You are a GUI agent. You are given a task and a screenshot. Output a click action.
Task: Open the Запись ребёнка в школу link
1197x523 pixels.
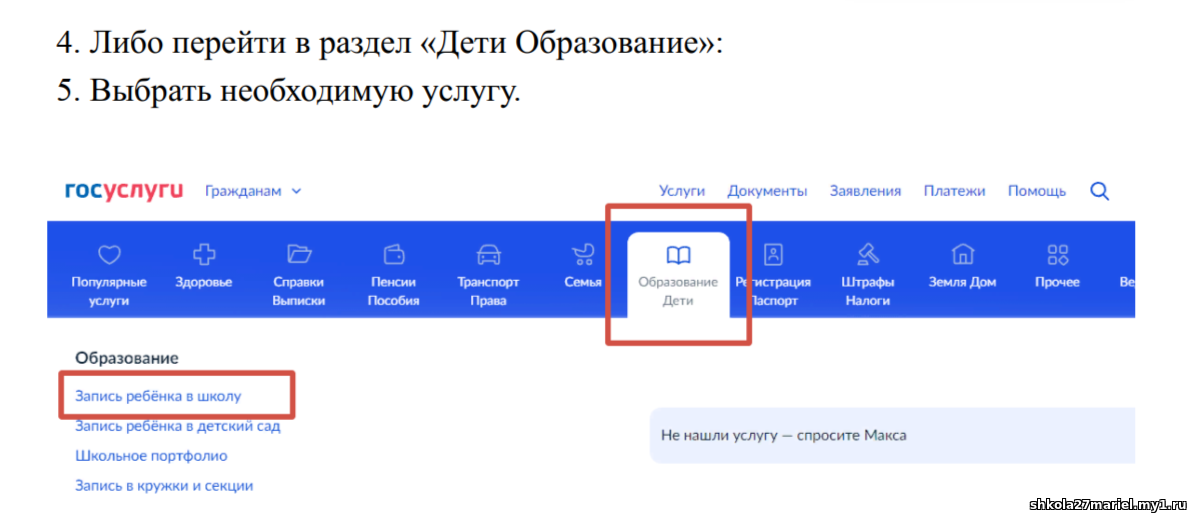(x=158, y=396)
